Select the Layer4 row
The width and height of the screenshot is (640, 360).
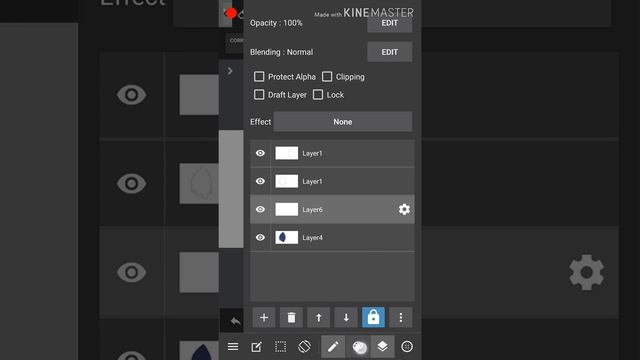332,238
